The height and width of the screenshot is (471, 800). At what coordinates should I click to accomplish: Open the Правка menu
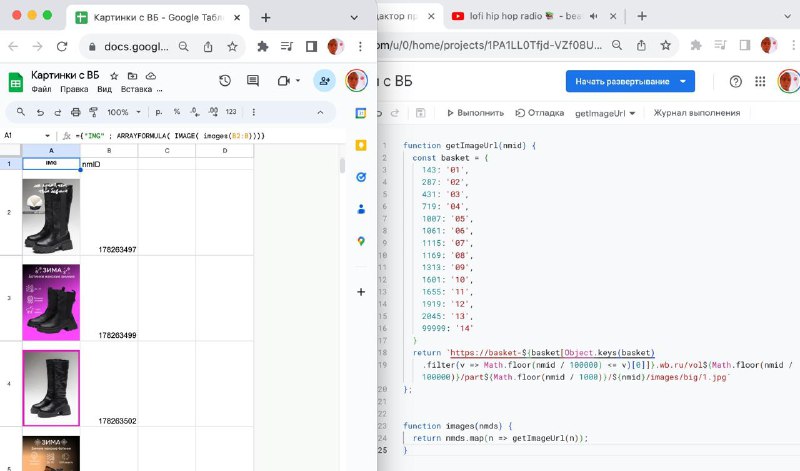tap(74, 89)
